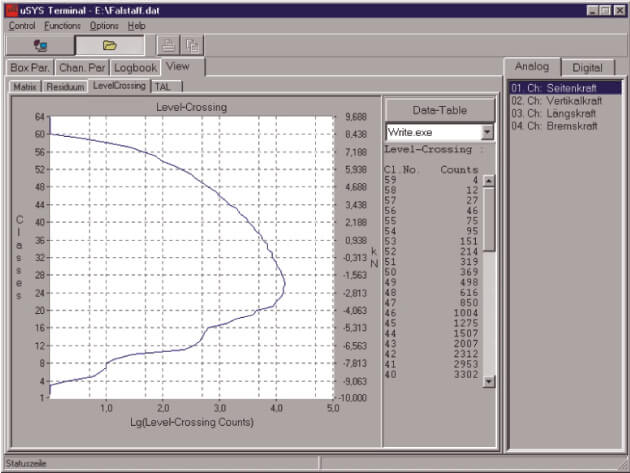This screenshot has width=630, height=473.
Task: Click the print icon in toolbar
Action: click(x=168, y=45)
